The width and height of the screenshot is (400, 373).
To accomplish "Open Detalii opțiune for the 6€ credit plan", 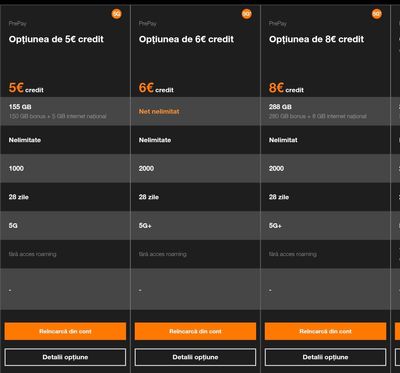I will [x=195, y=357].
